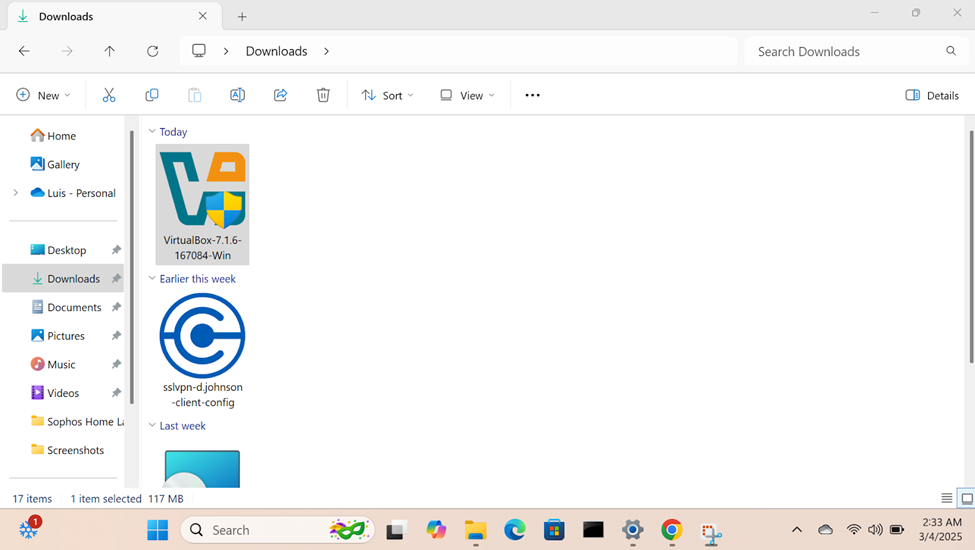
Task: Open network and volume quick settings
Action: tap(876, 529)
